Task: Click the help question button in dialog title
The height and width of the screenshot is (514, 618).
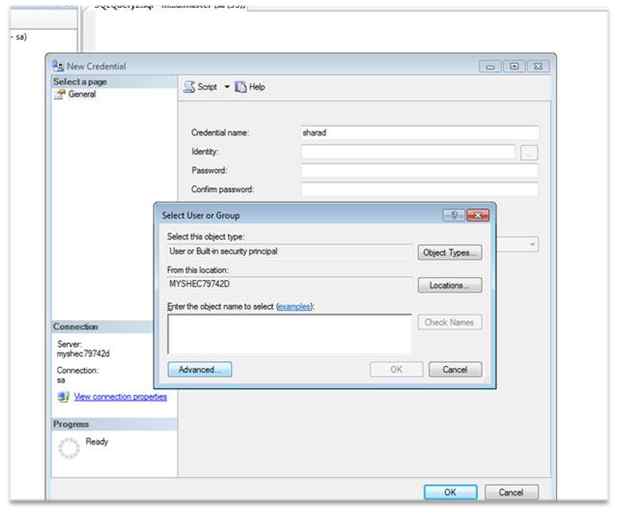Action: point(454,215)
